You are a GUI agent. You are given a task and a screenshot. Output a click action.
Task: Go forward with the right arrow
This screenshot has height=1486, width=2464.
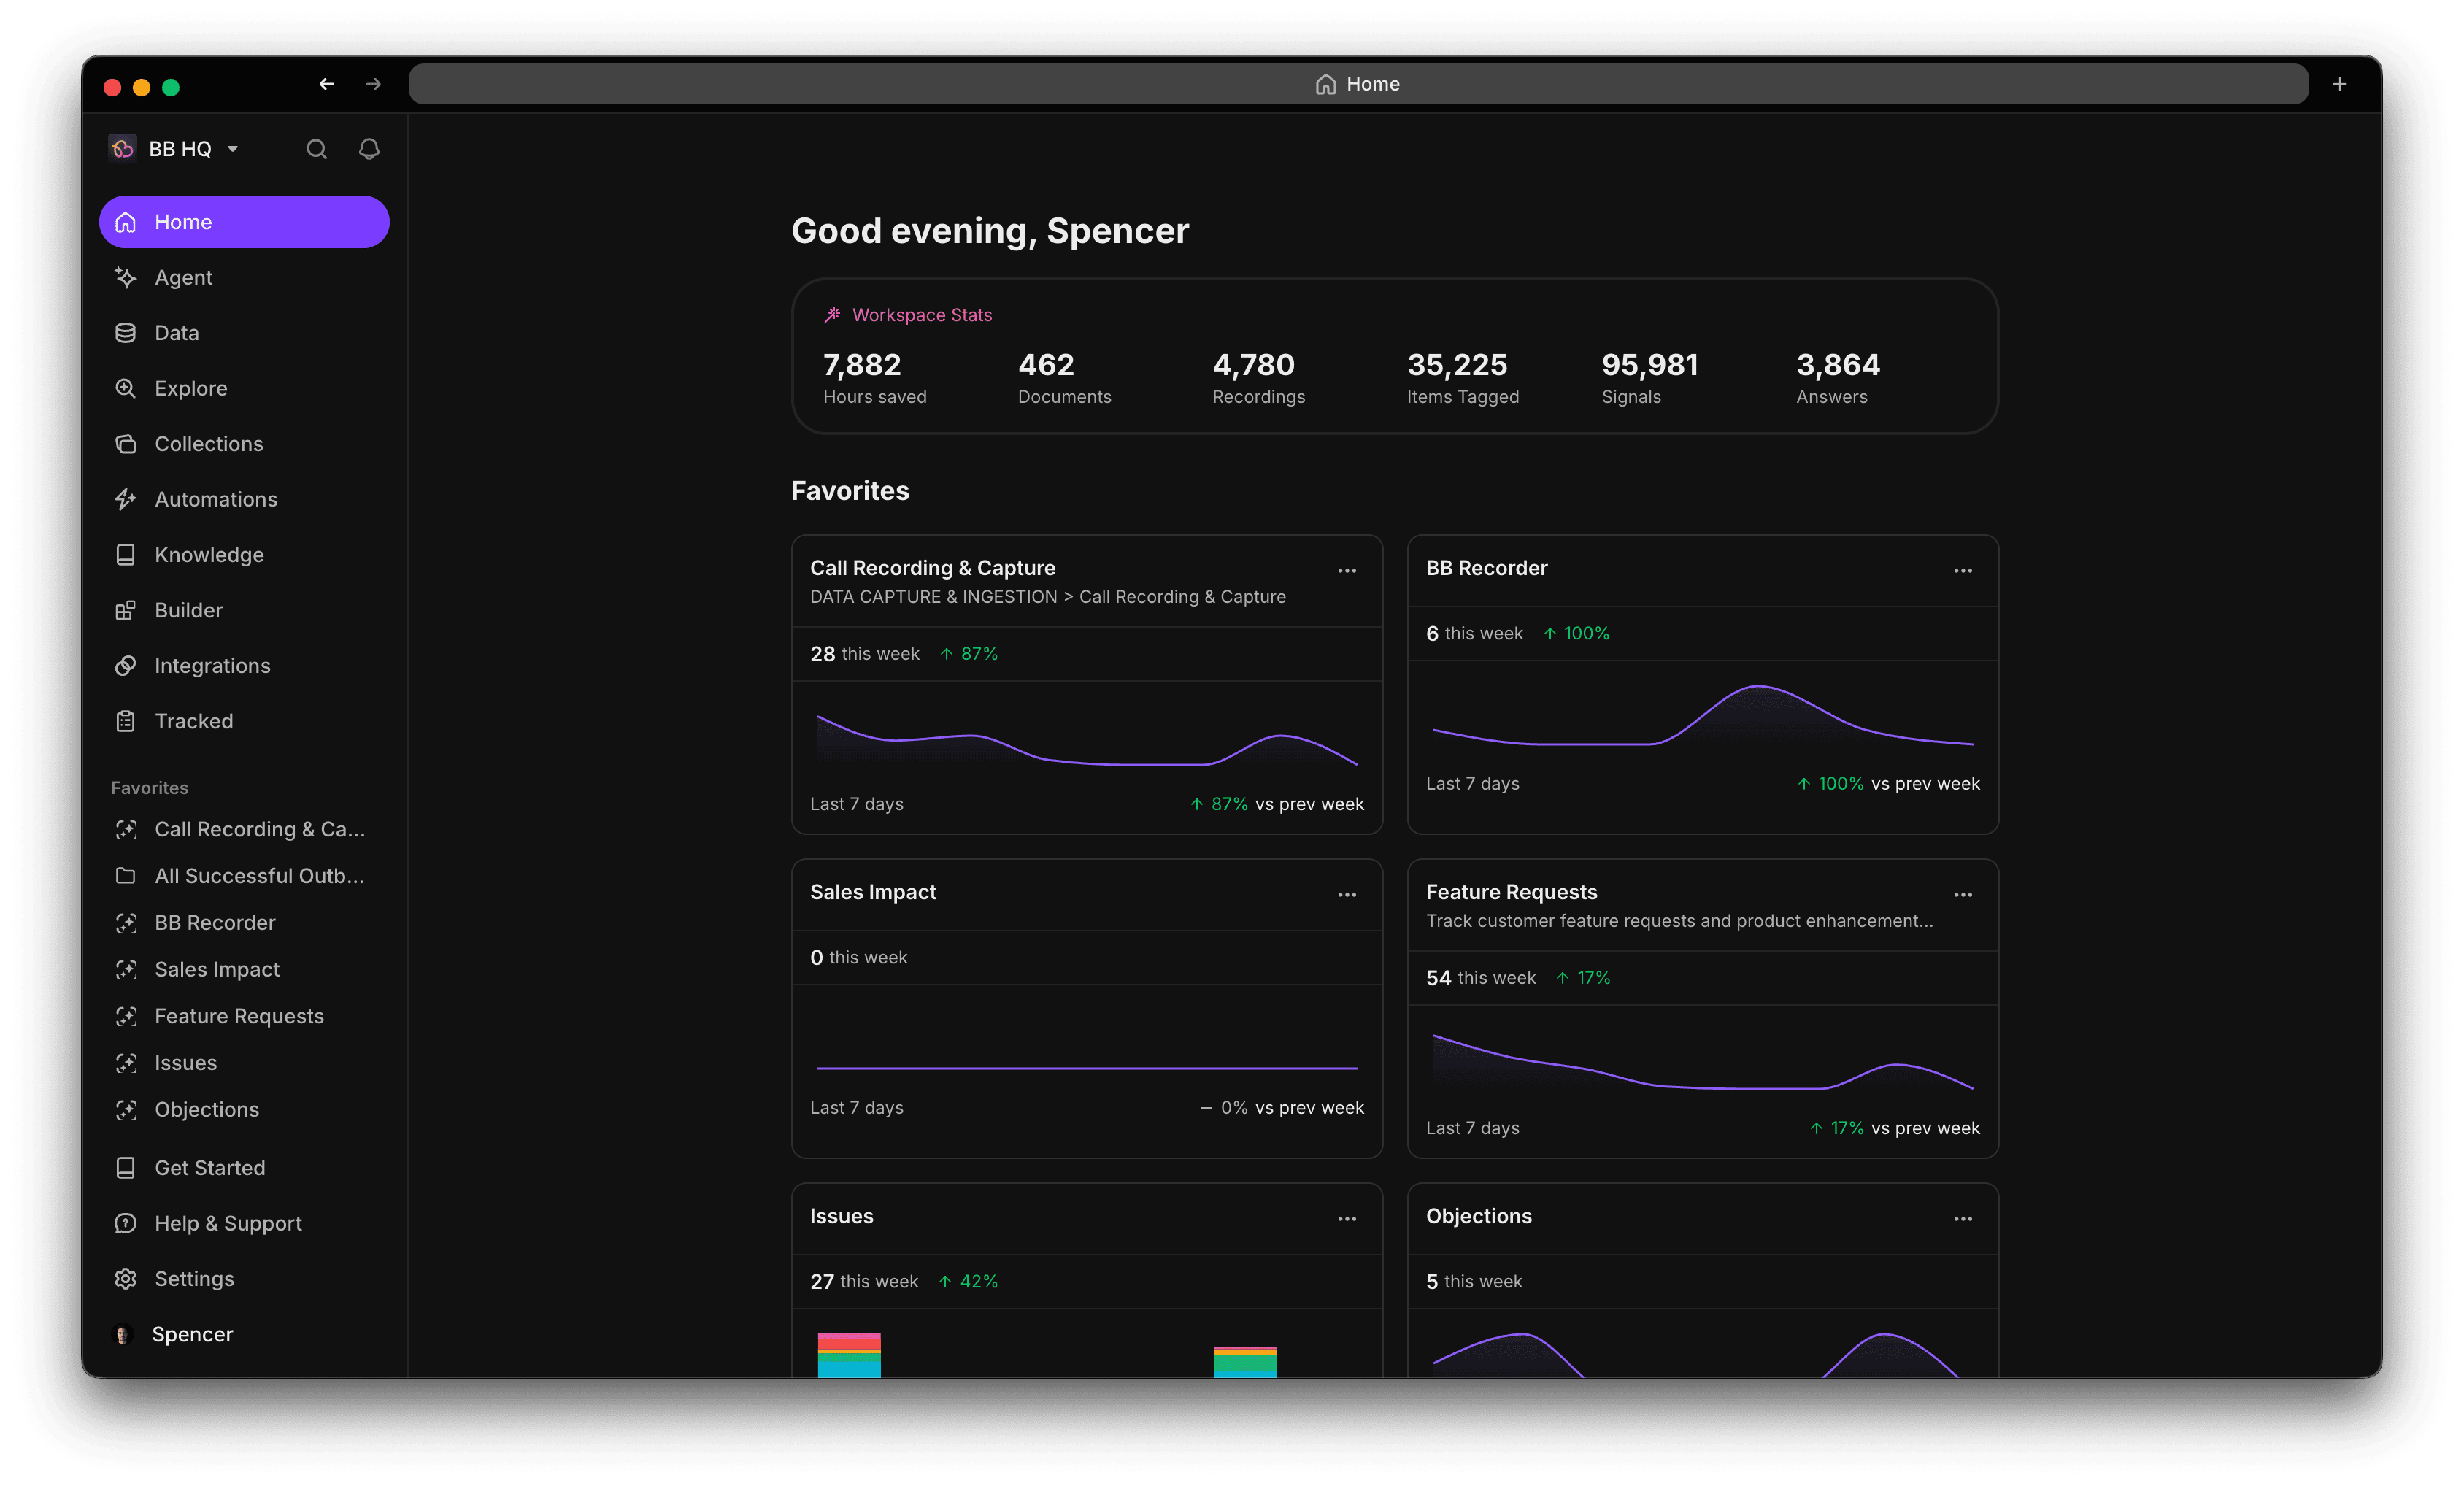(373, 84)
